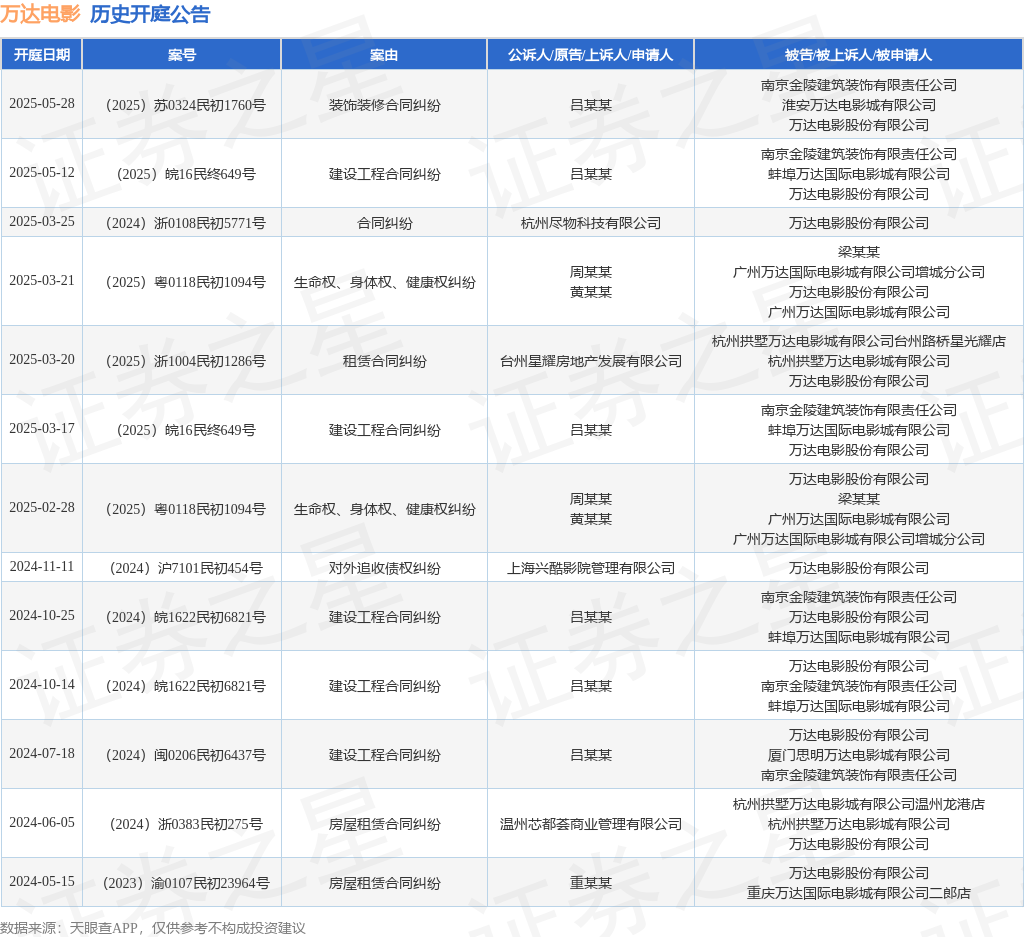Click 生命权、身体权、健康权纠纷 in 2025-03-21 row
Viewport: 1024px width, 937px height.
[384, 282]
